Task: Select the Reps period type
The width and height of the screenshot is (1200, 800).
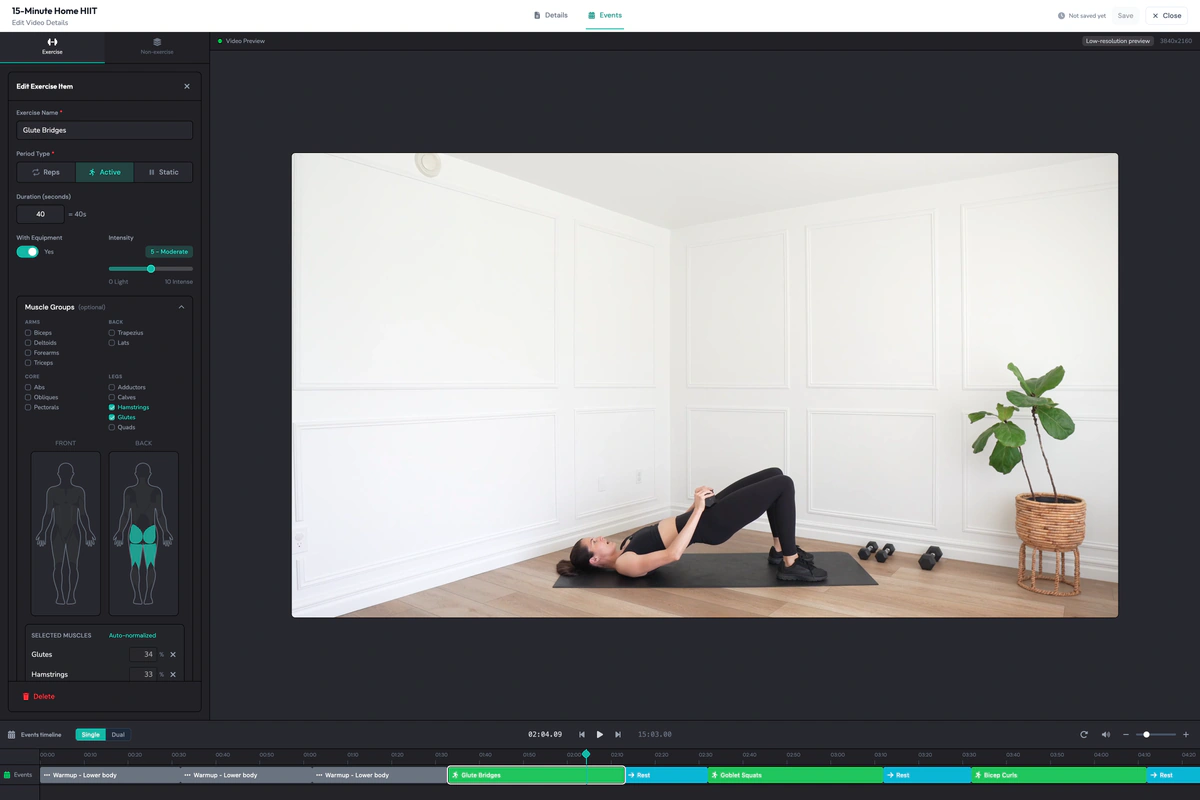Action: (46, 172)
